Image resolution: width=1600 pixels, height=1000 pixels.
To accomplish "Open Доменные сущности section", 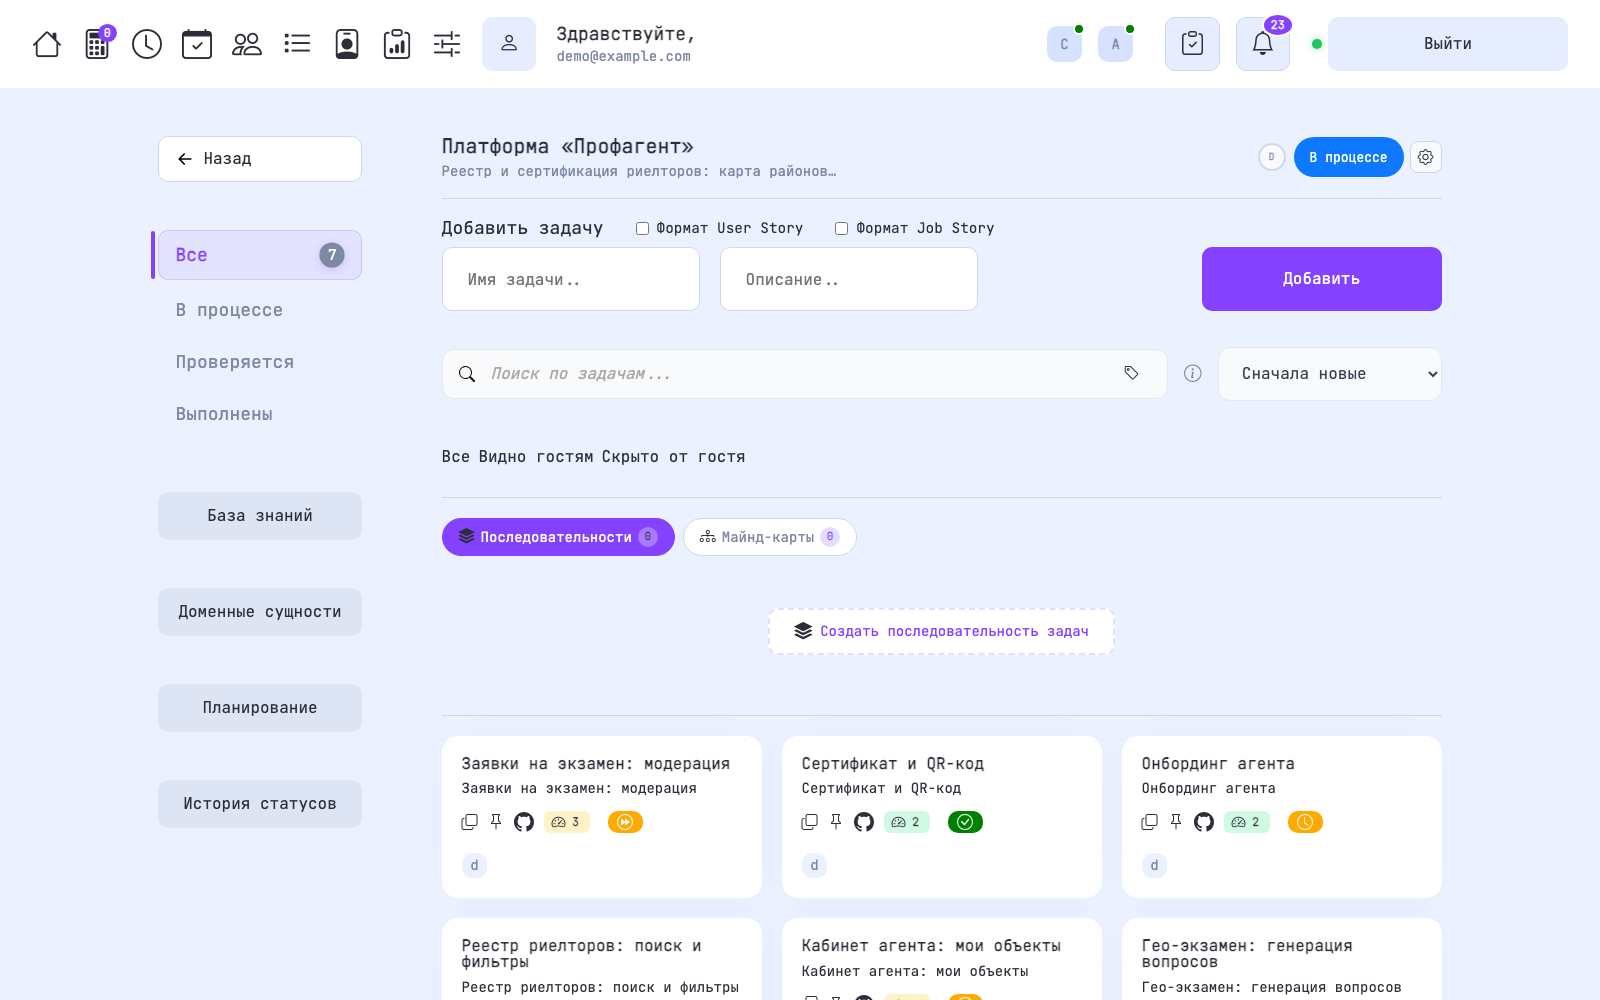I will pos(260,612).
